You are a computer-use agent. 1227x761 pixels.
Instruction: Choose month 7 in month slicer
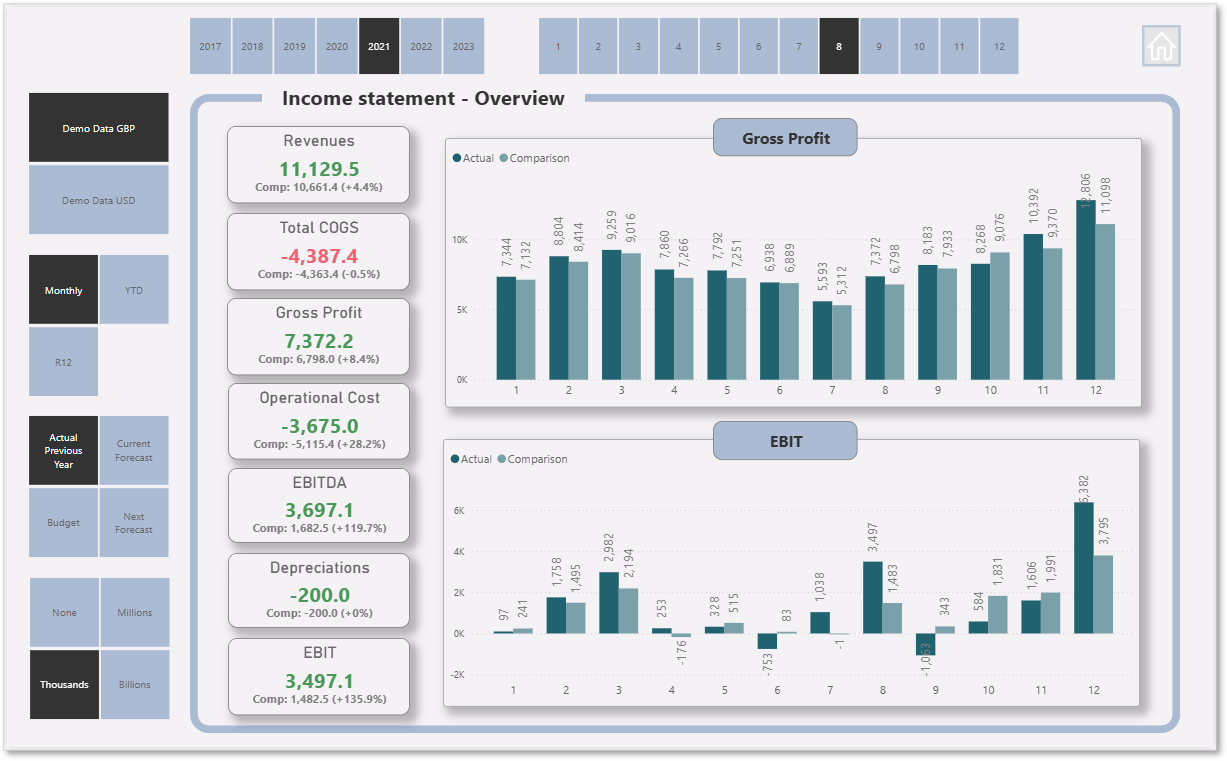pos(798,46)
